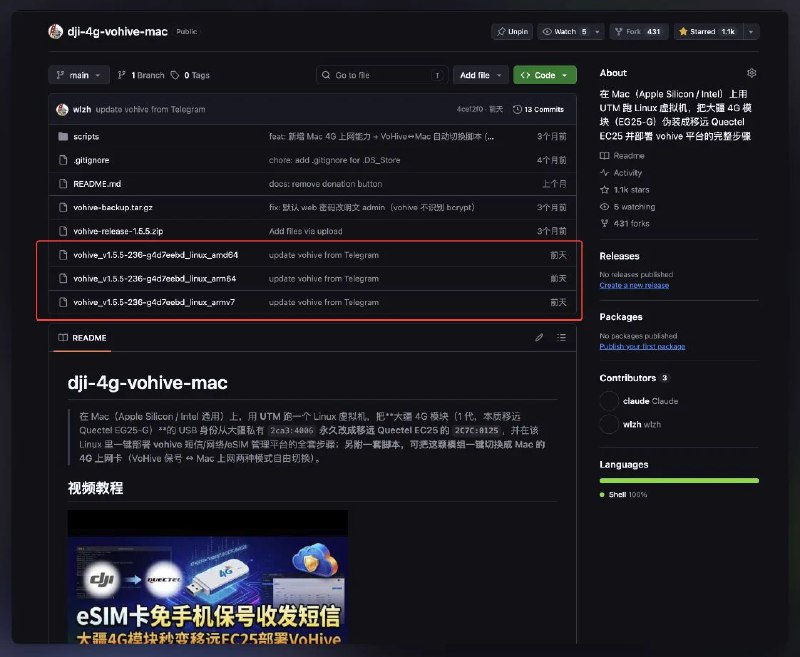Click the claude contributor avatar
The image size is (800, 657).
[x=609, y=401]
